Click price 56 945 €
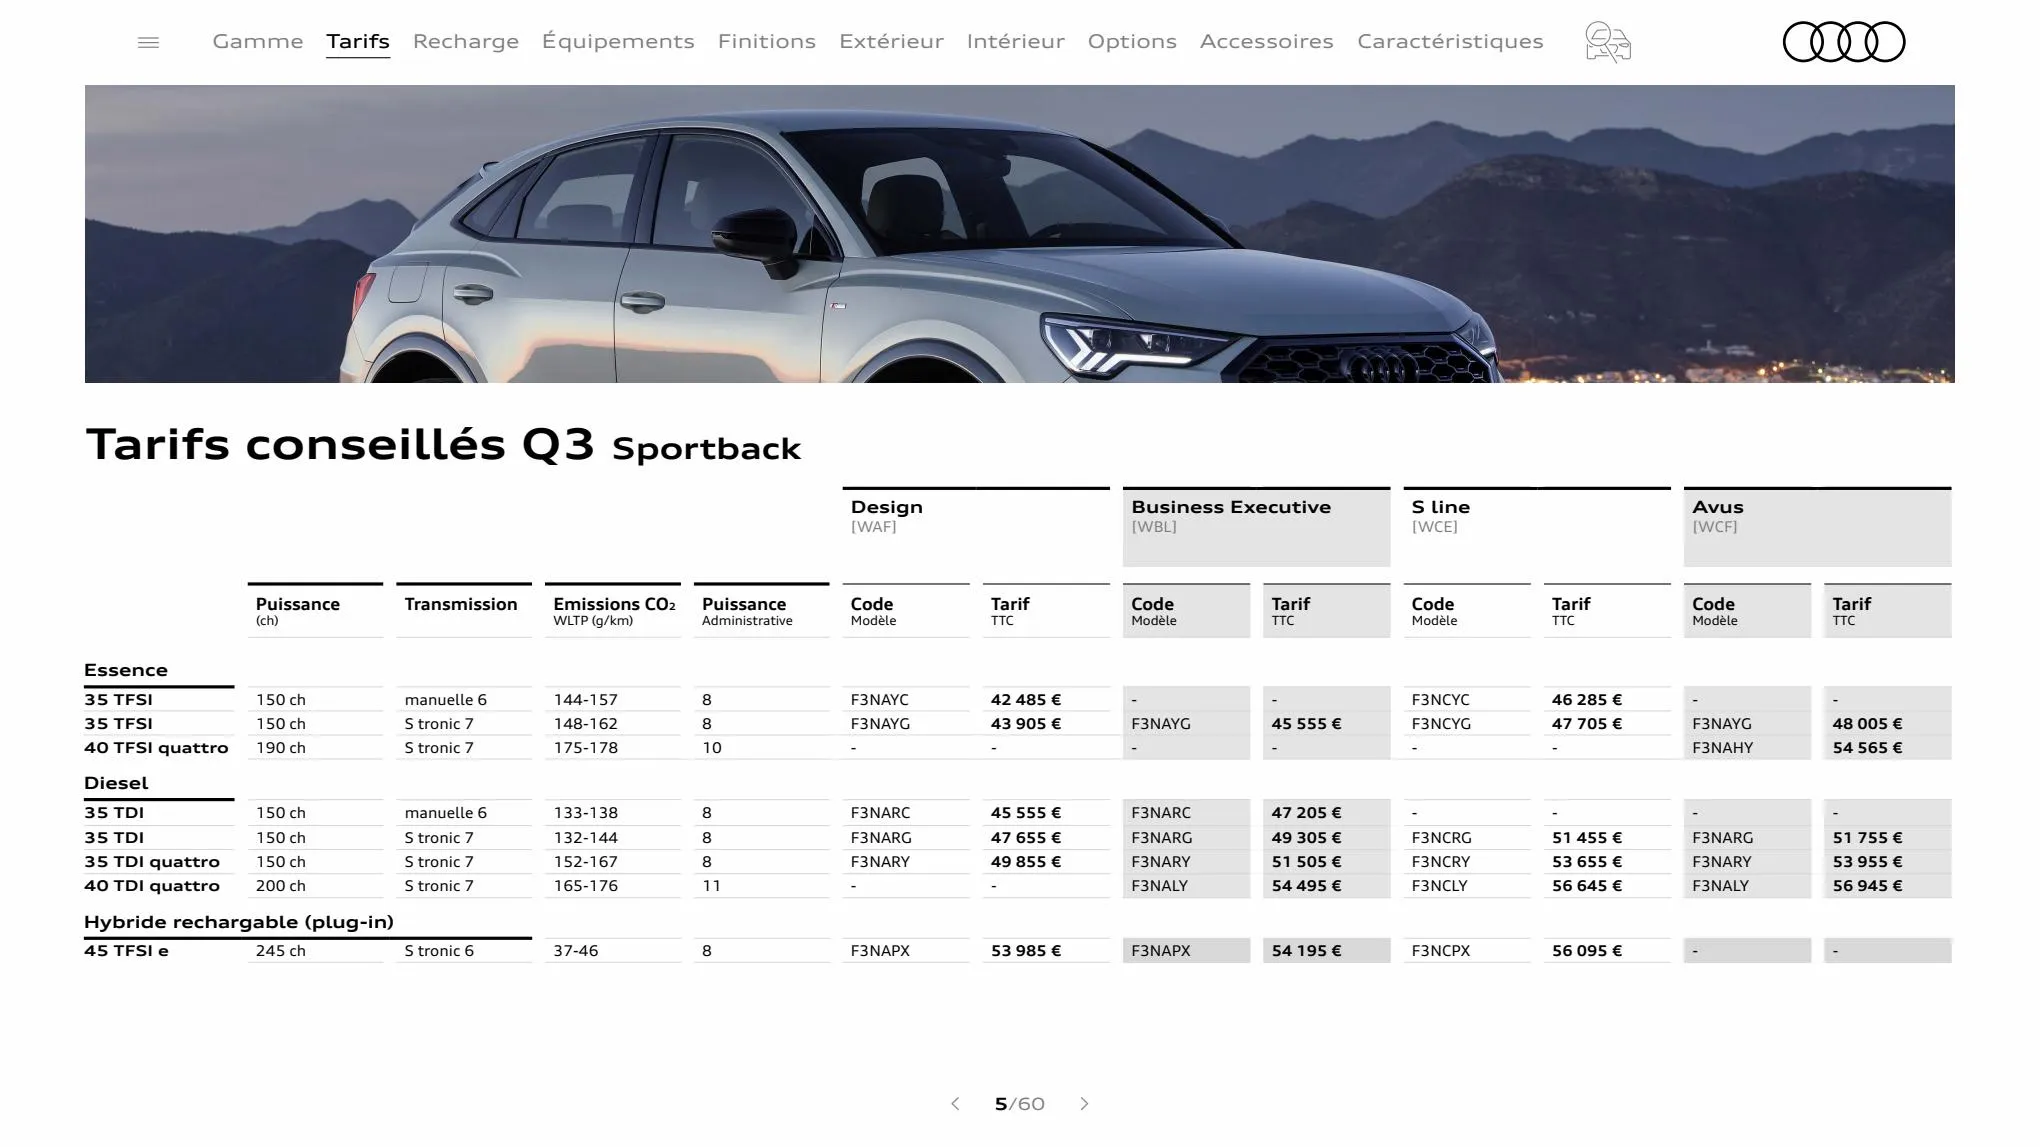Viewport: 2040px width, 1147px height. click(1868, 886)
